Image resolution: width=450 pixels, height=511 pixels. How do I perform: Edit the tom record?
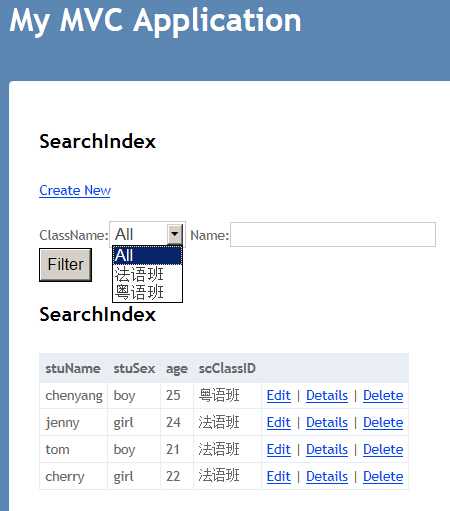click(x=279, y=450)
